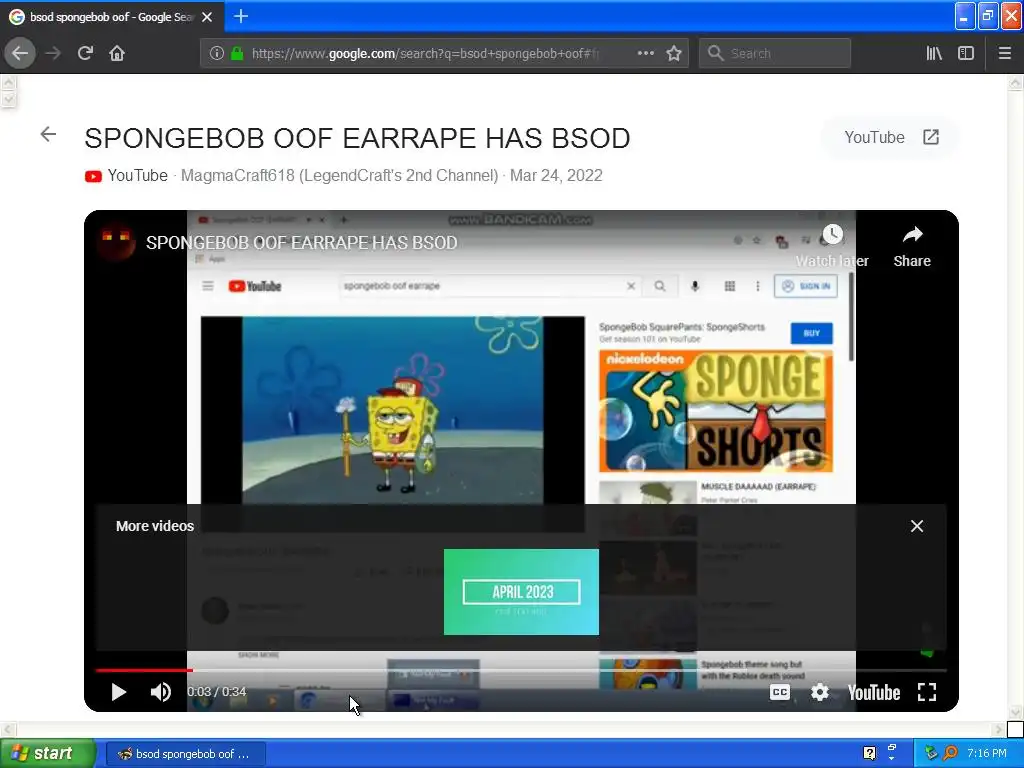Image resolution: width=1024 pixels, height=768 pixels.
Task: Play the video with the play button
Action: pyautogui.click(x=118, y=692)
